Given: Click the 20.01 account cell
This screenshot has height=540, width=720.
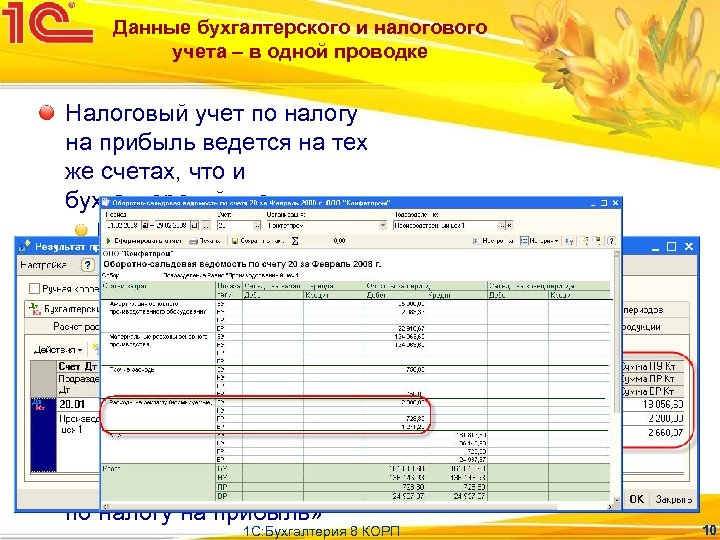Looking at the screenshot, I should 78,405.
